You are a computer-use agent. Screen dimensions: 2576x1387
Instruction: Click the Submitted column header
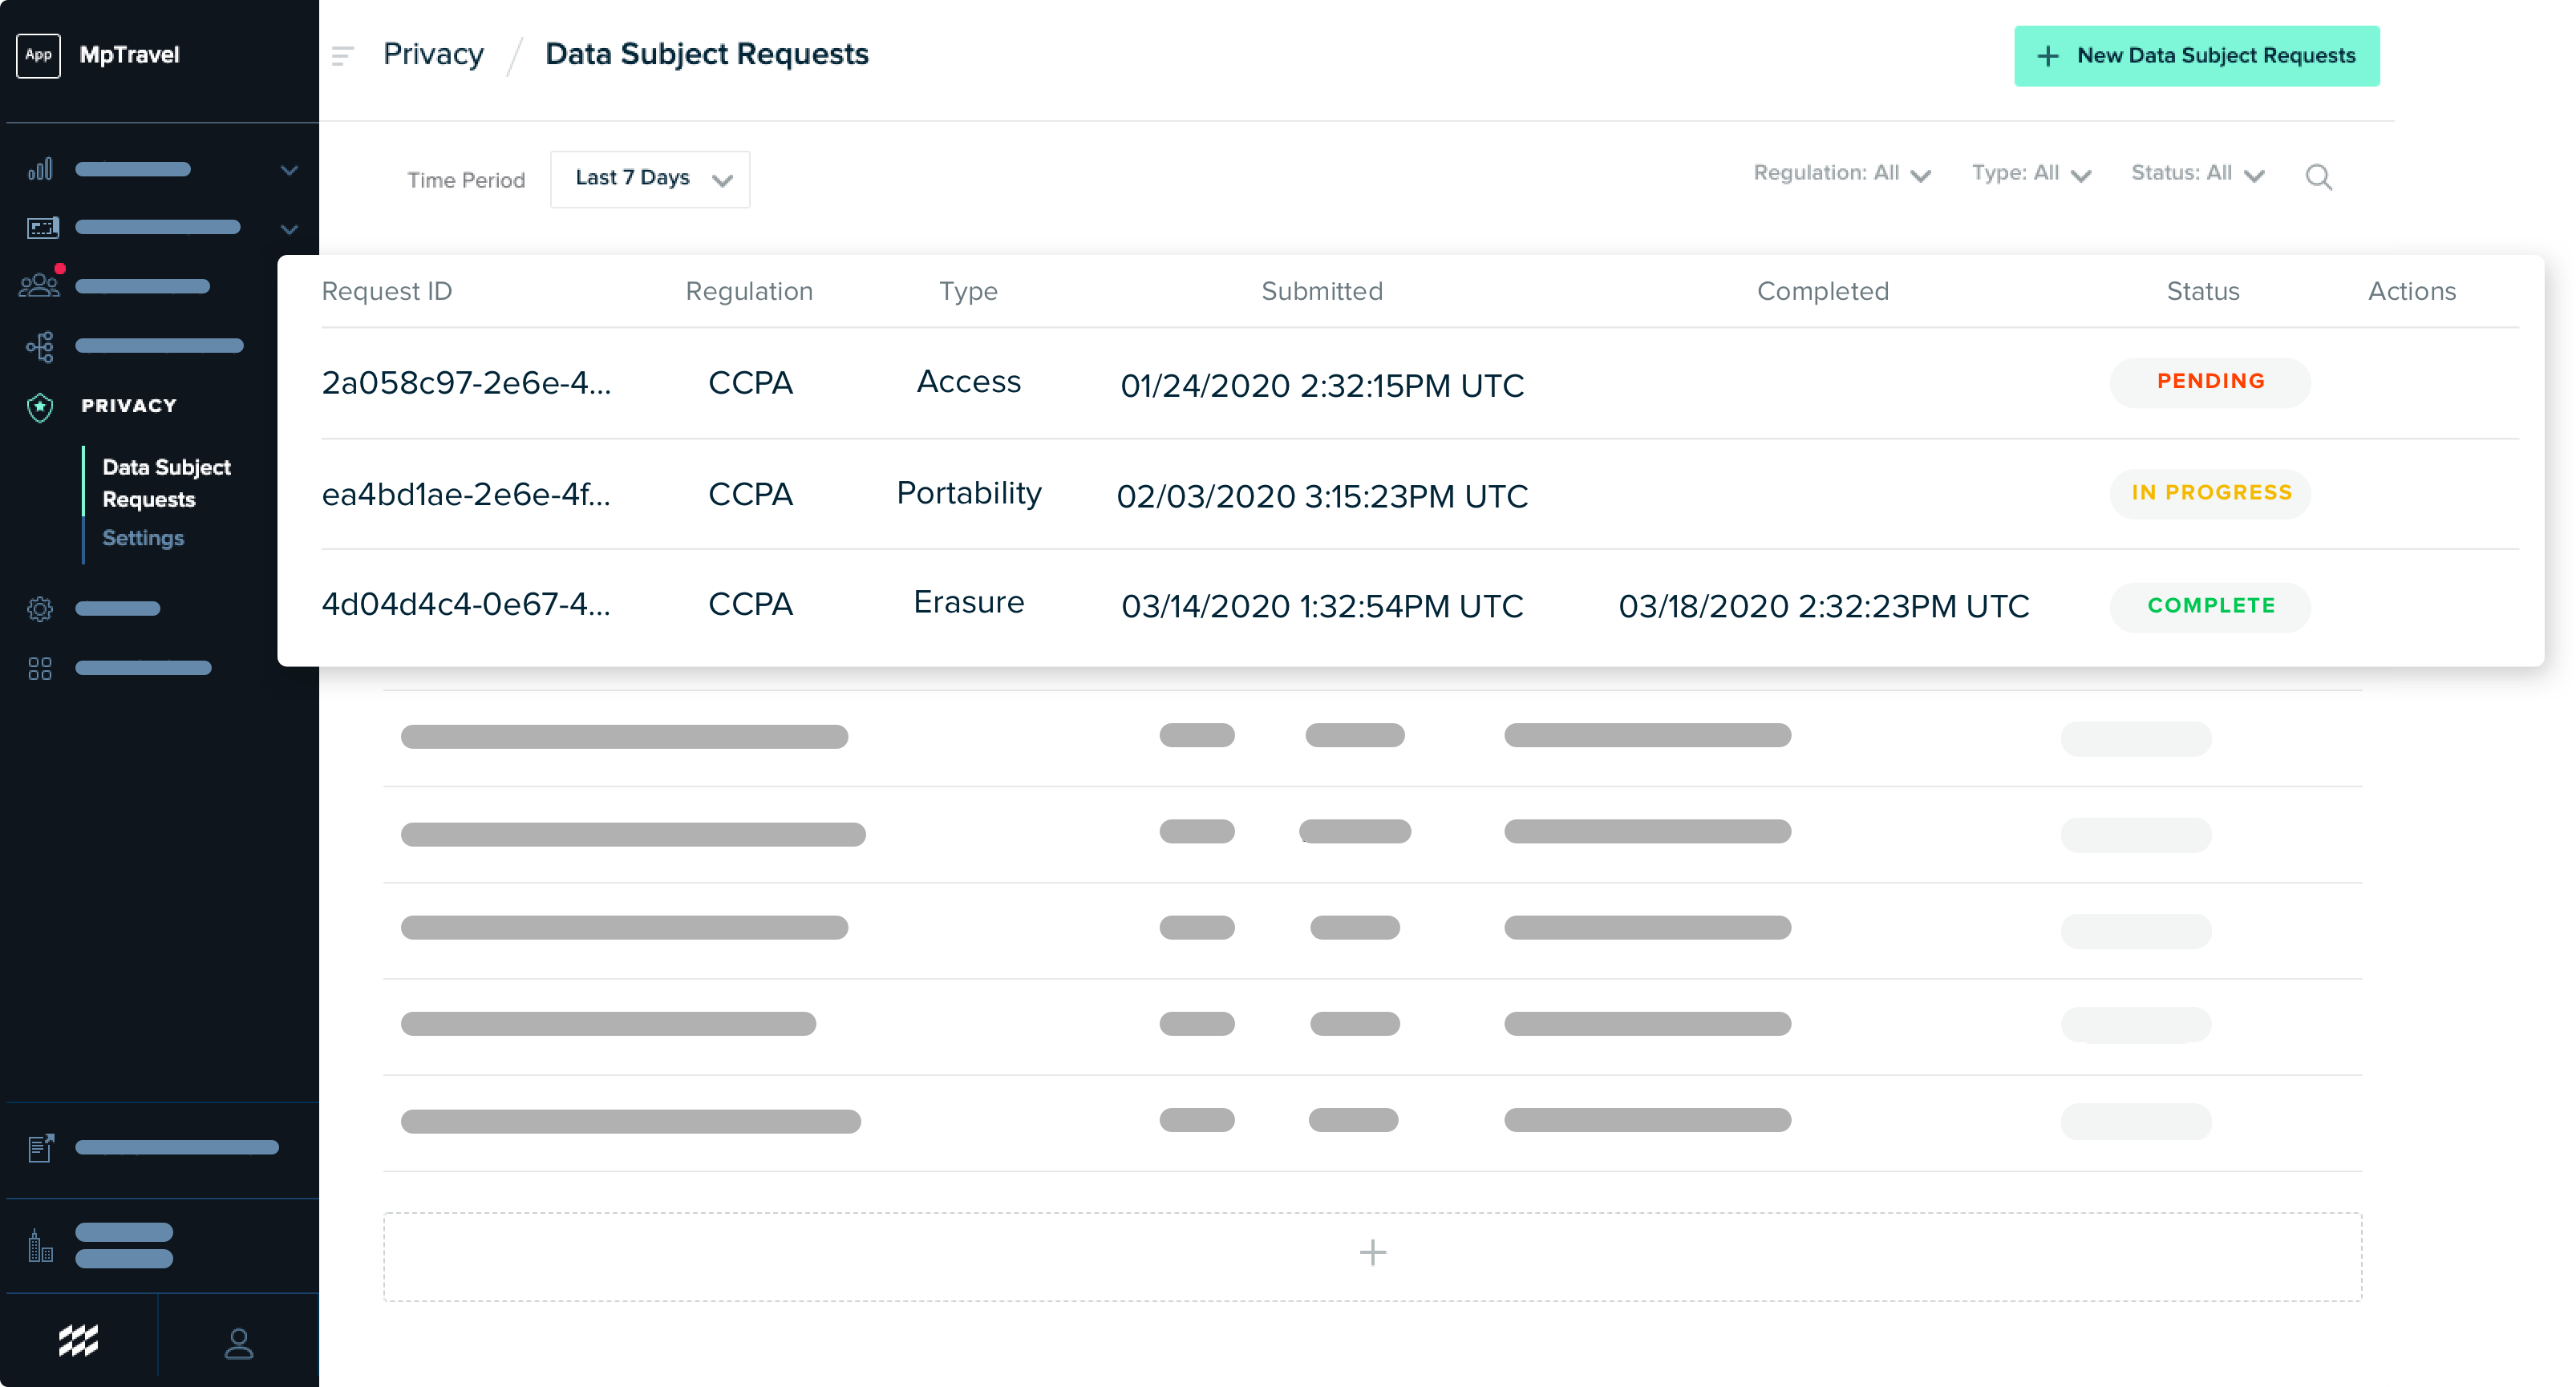pyautogui.click(x=1322, y=291)
